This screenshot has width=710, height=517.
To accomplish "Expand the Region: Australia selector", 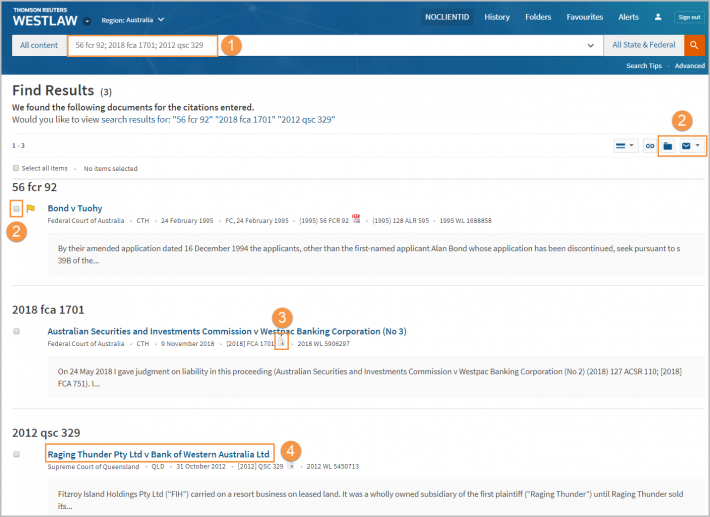I will click(133, 20).
